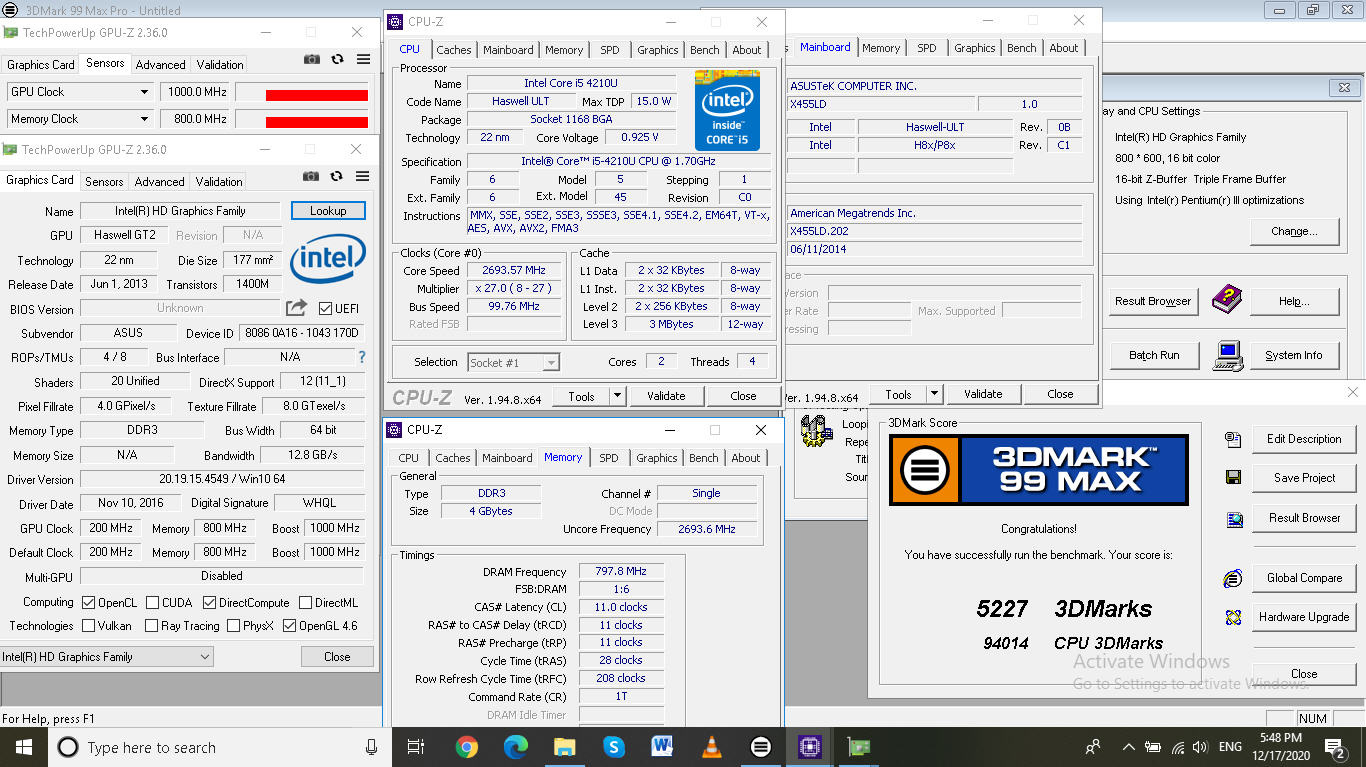1366x767 pixels.
Task: Open File Explorer from the taskbar
Action: coord(565,747)
